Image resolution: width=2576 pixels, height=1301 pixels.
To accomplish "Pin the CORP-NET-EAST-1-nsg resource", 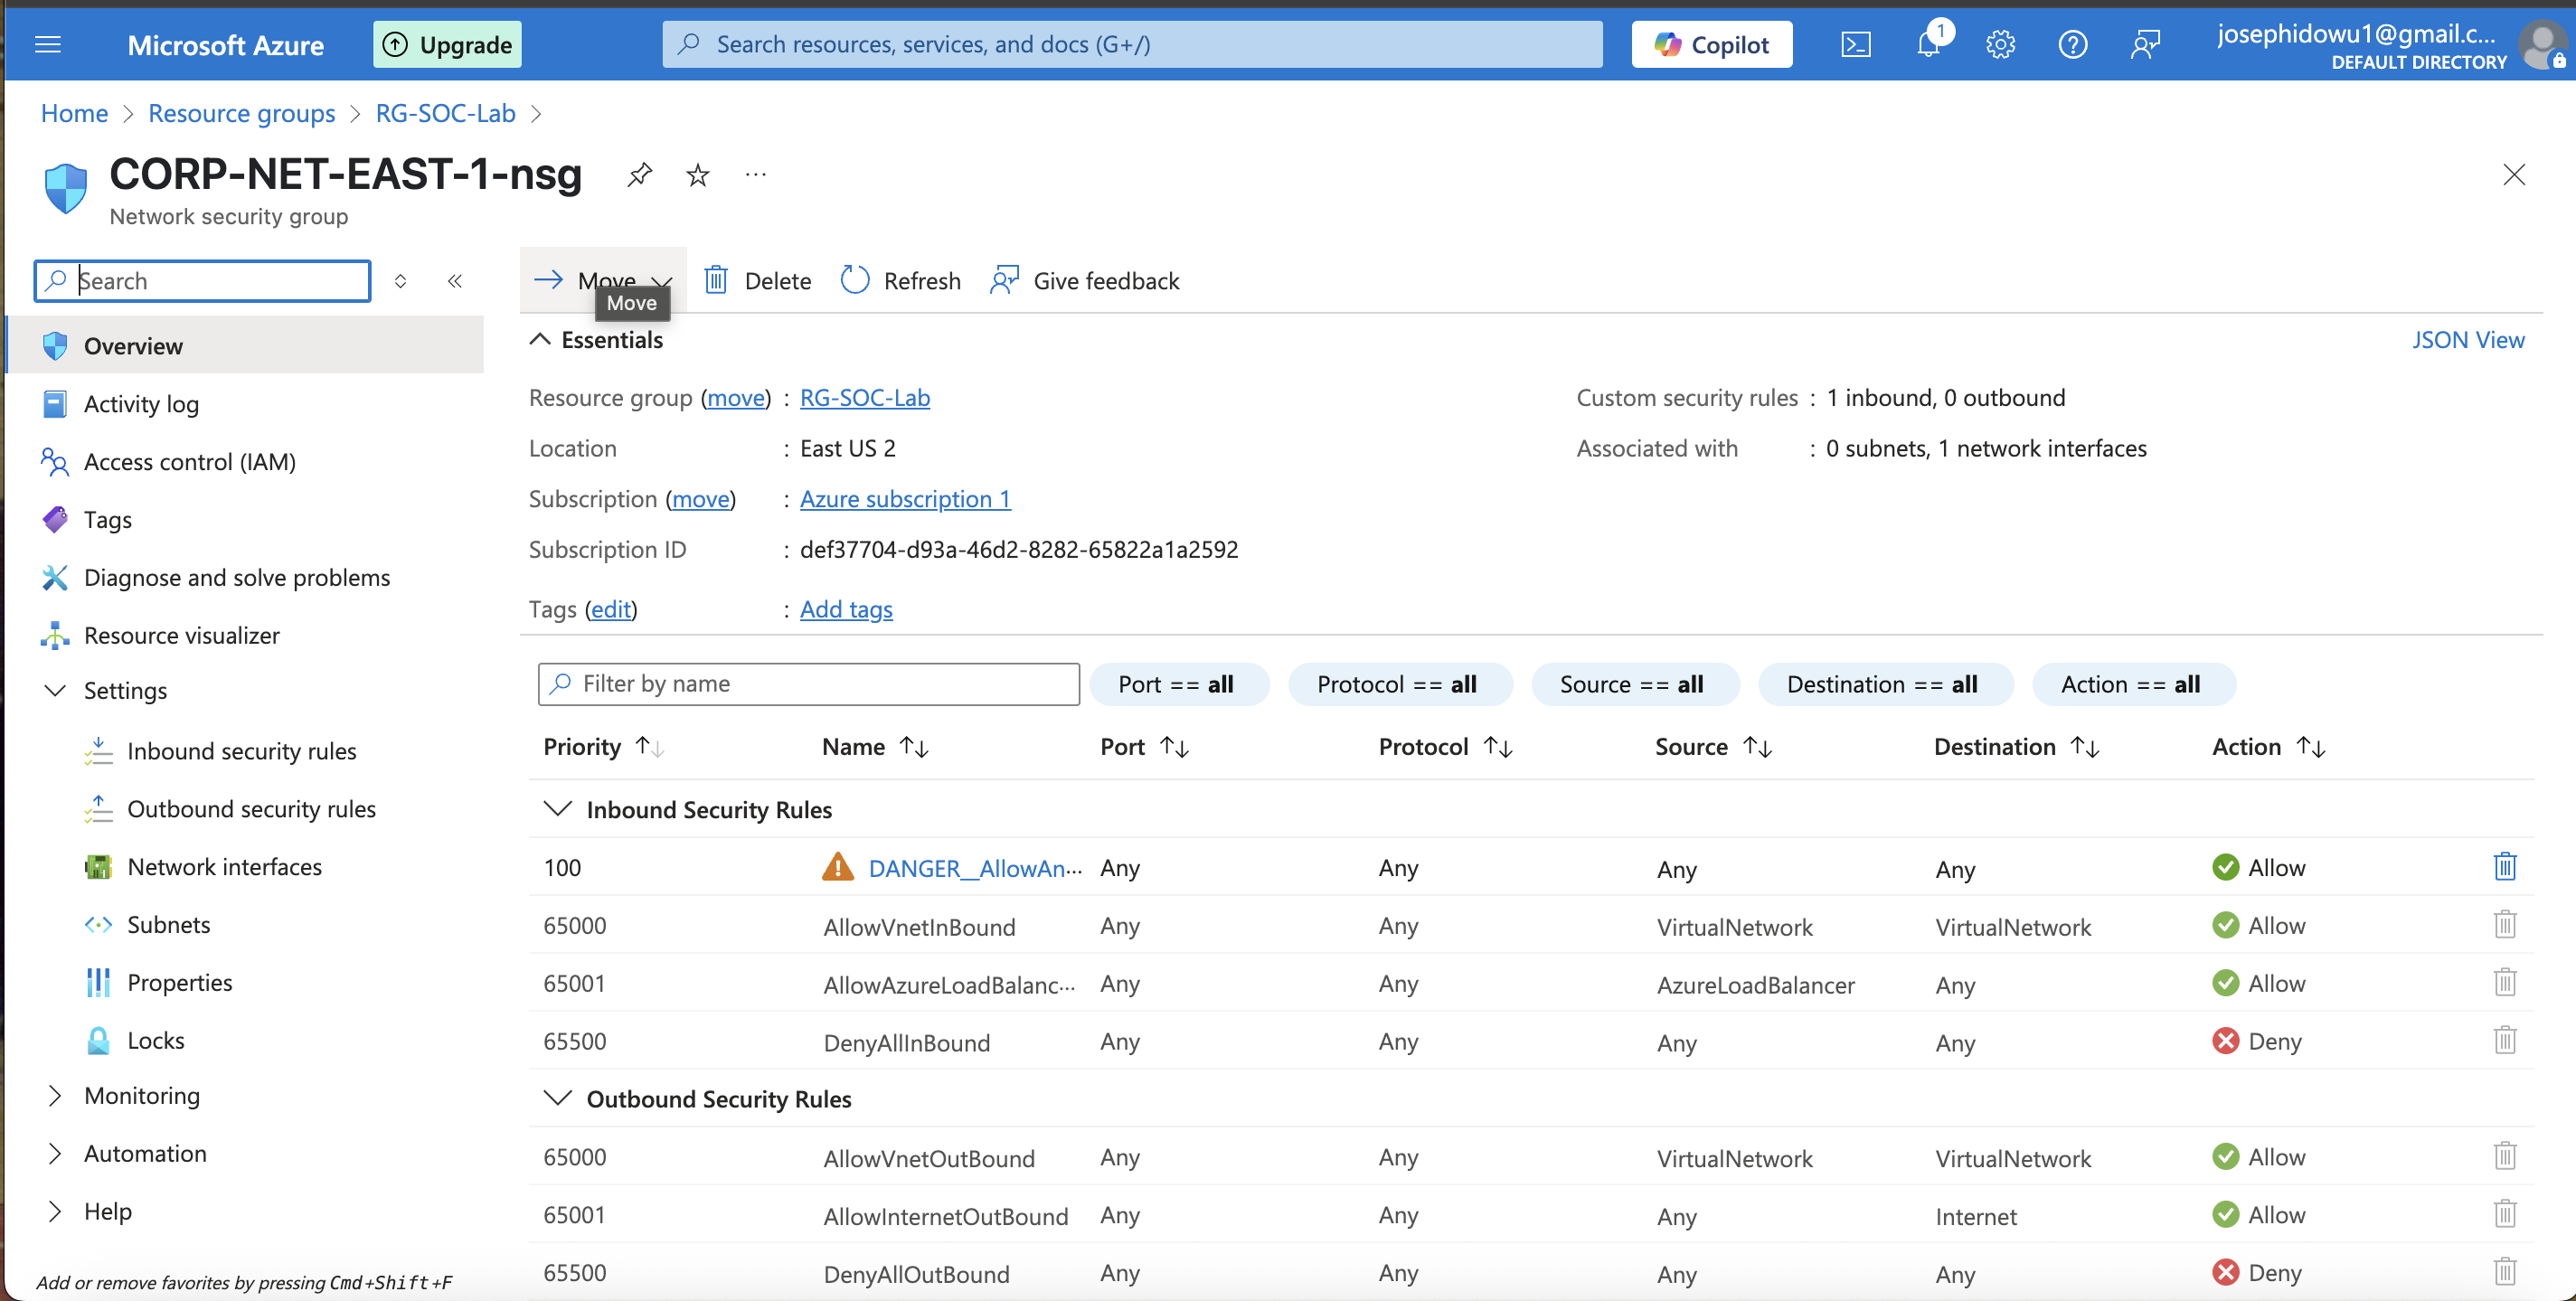I will tap(639, 175).
